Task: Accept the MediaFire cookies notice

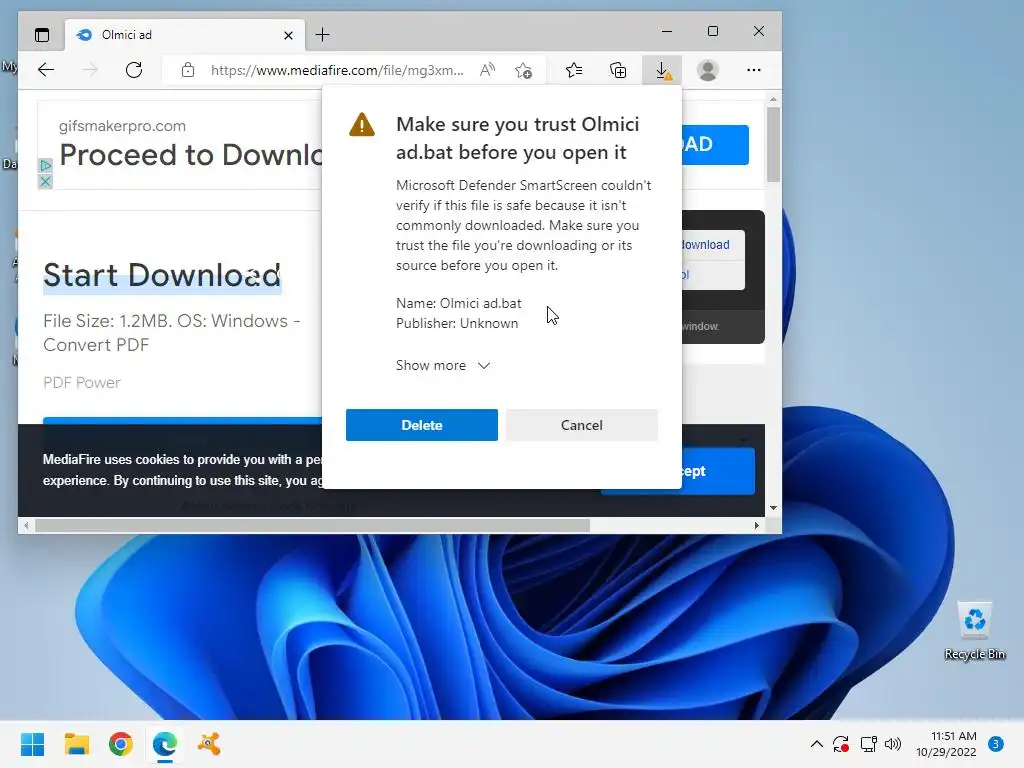Action: [718, 471]
